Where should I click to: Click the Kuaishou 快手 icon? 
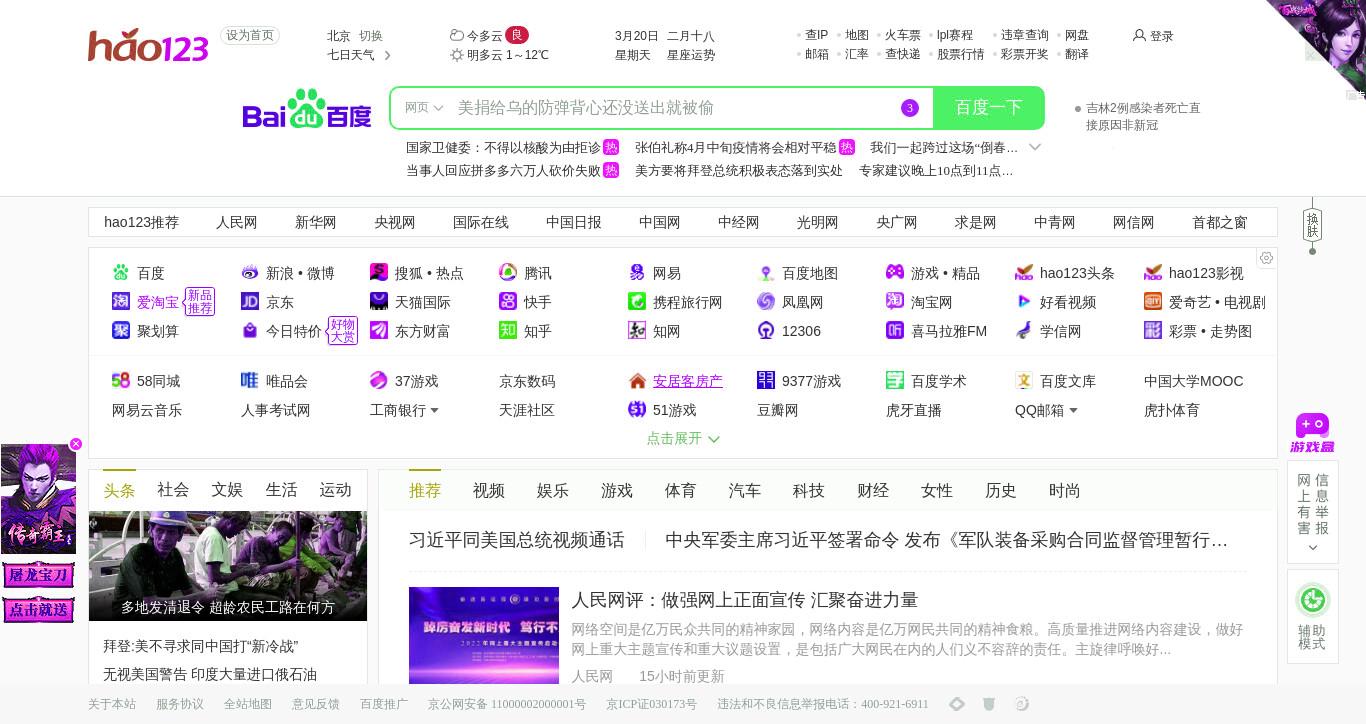pos(508,302)
